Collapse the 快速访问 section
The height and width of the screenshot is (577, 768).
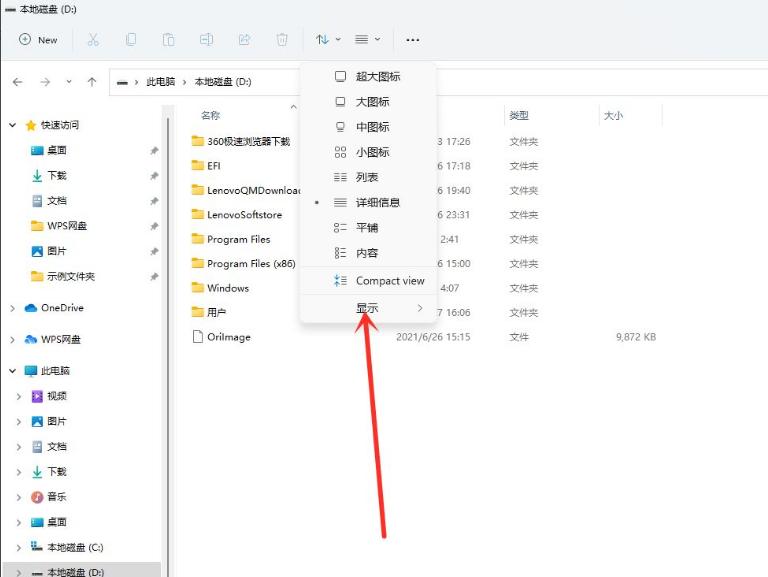pos(13,125)
